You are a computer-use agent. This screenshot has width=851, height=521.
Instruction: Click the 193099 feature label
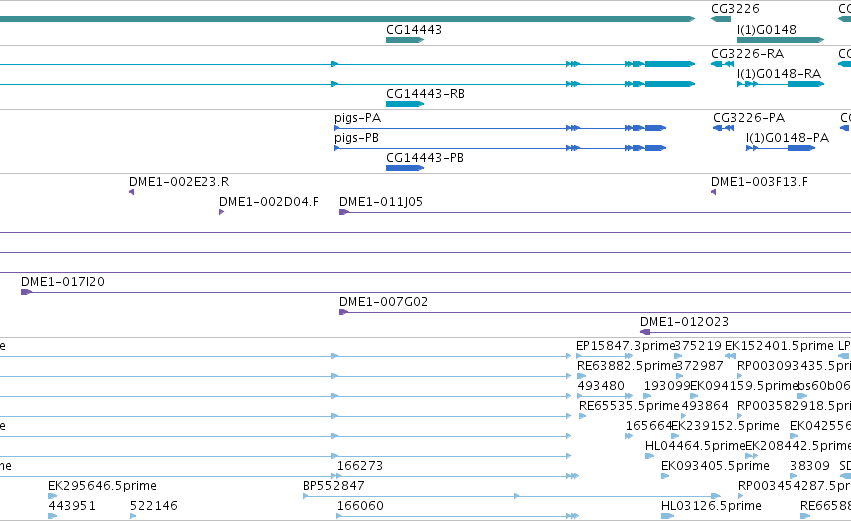point(667,386)
